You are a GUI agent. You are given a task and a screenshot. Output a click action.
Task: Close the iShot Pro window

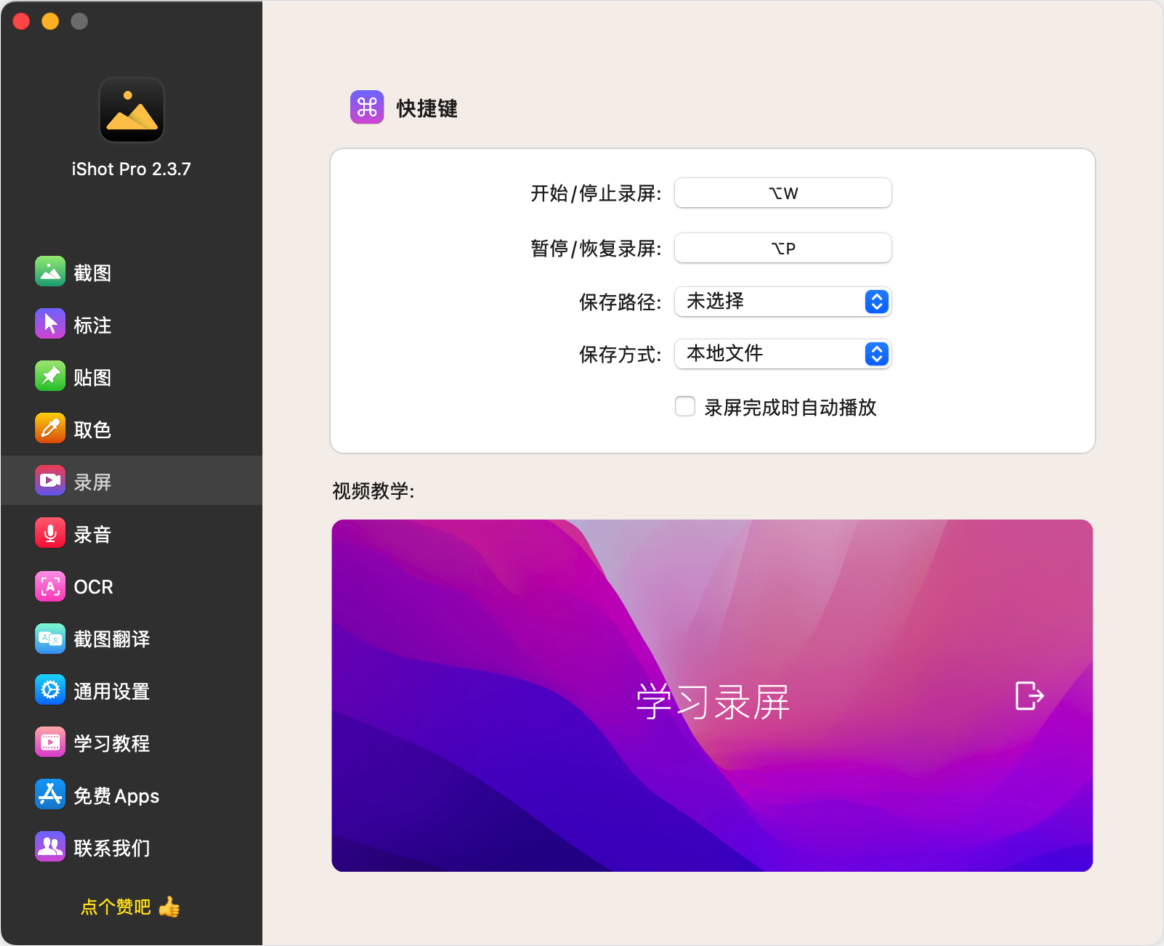[21, 21]
